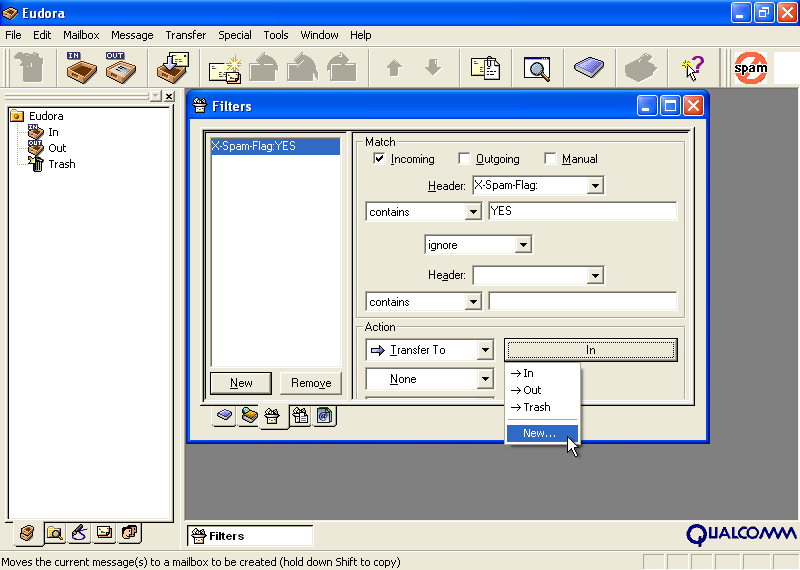
Task: Choose In in the mailbox popup
Action: (x=542, y=374)
